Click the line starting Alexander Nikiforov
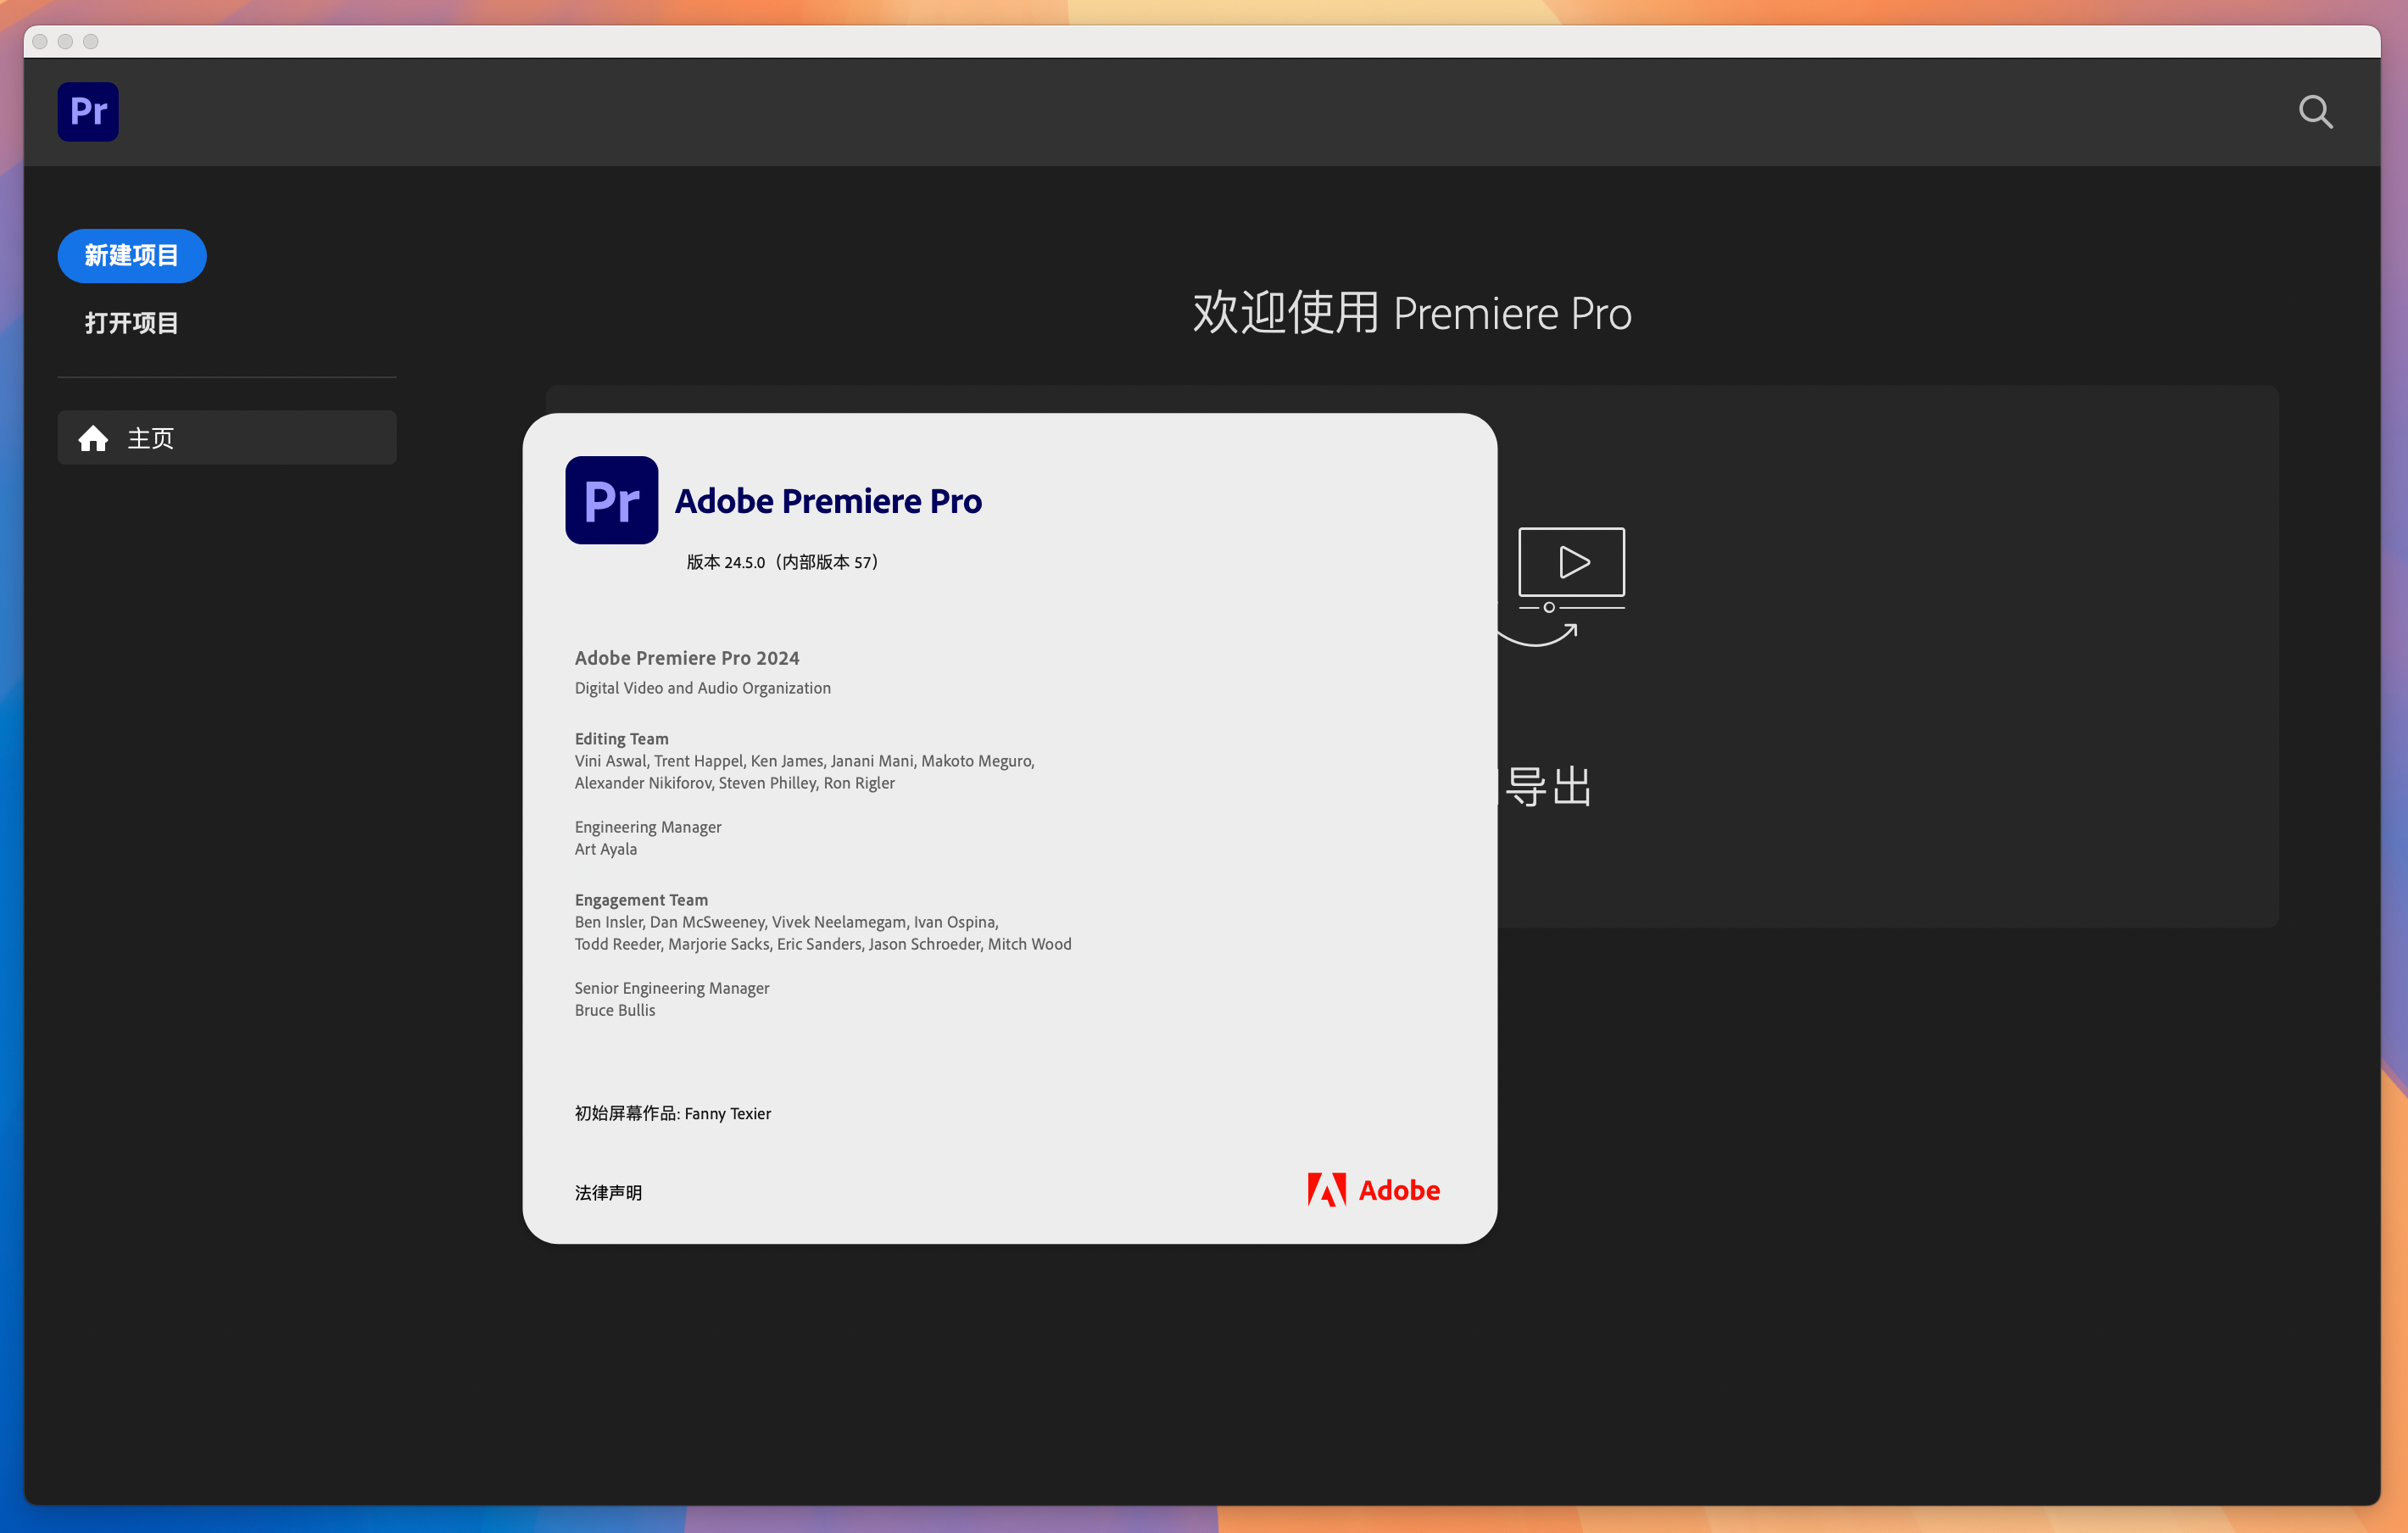This screenshot has width=2408, height=1533. pyautogui.click(x=734, y=783)
